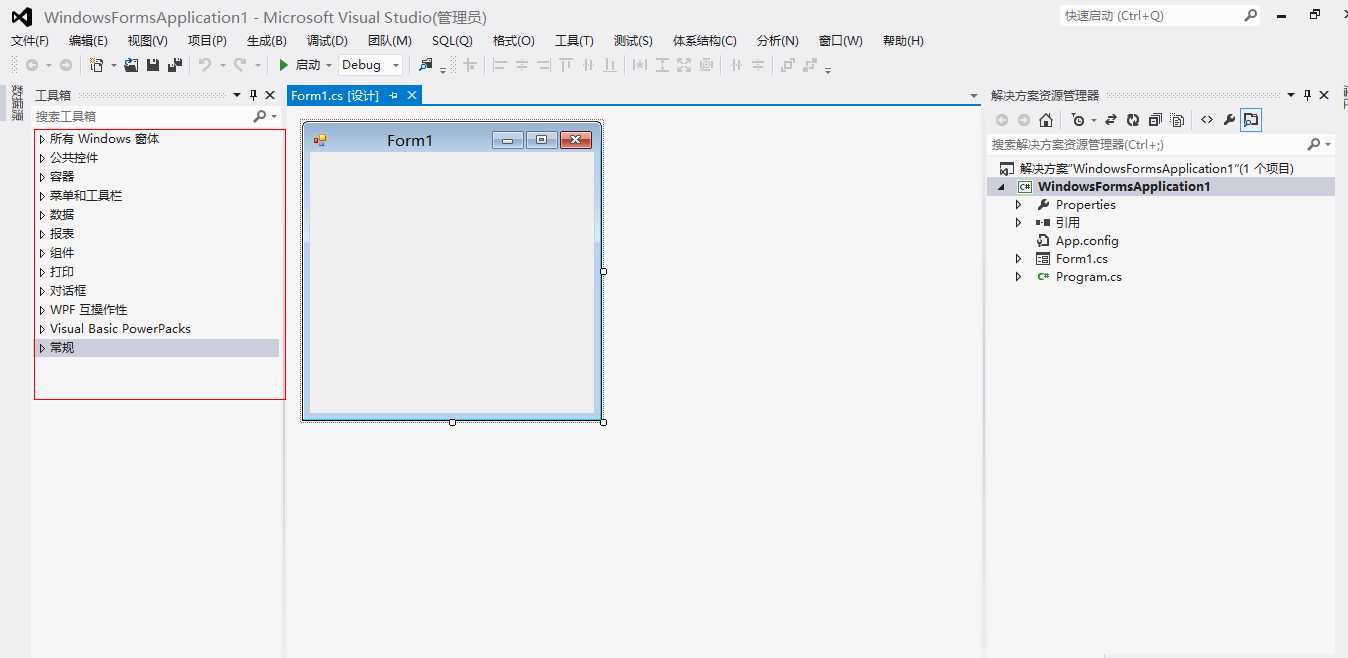The image size is (1348, 658).
Task: Close the Form1.cs design tab
Action: [x=411, y=95]
